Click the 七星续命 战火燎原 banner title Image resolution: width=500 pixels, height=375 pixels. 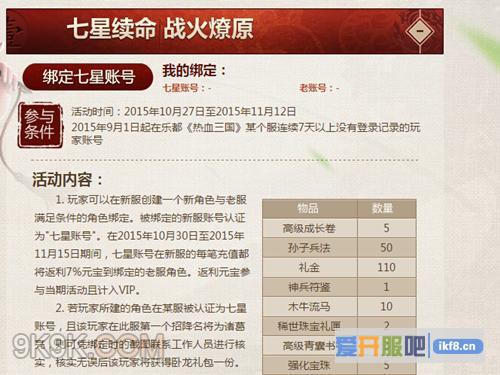tap(160, 29)
